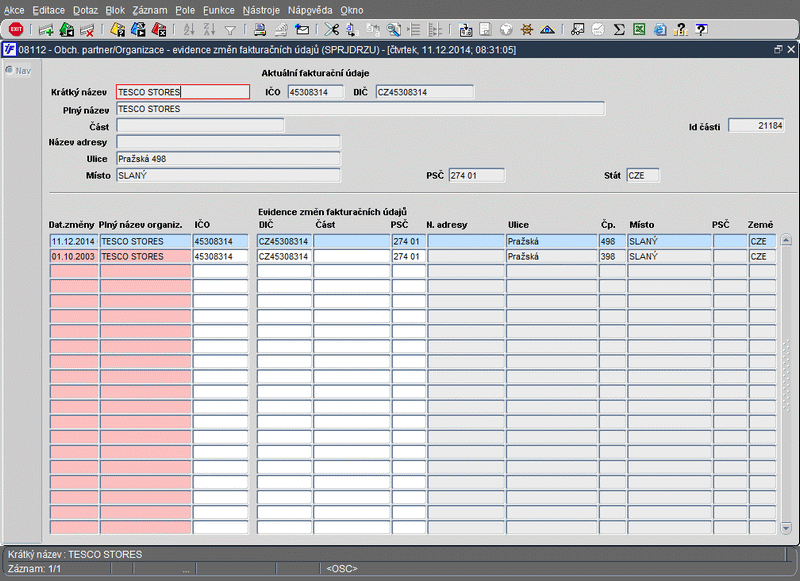This screenshot has height=581, width=800.
Task: Click the down arrow of table scrollbar
Action: [x=786, y=528]
